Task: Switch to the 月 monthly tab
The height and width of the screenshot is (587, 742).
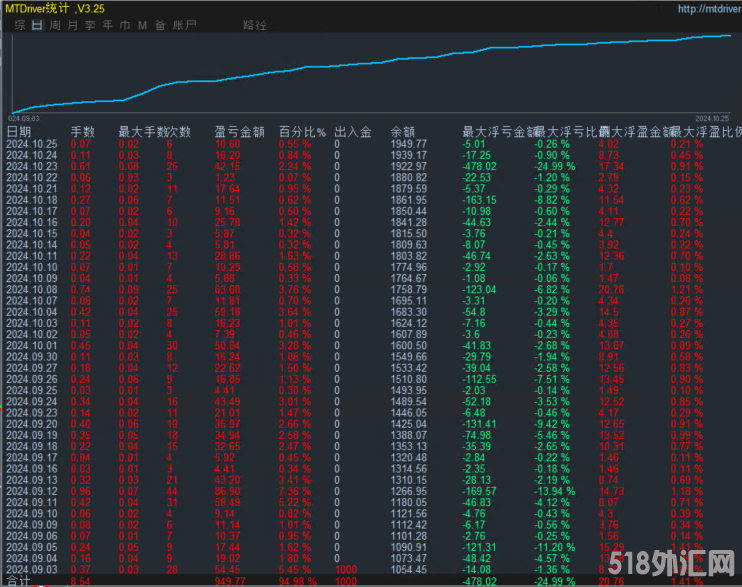Action: click(x=72, y=24)
